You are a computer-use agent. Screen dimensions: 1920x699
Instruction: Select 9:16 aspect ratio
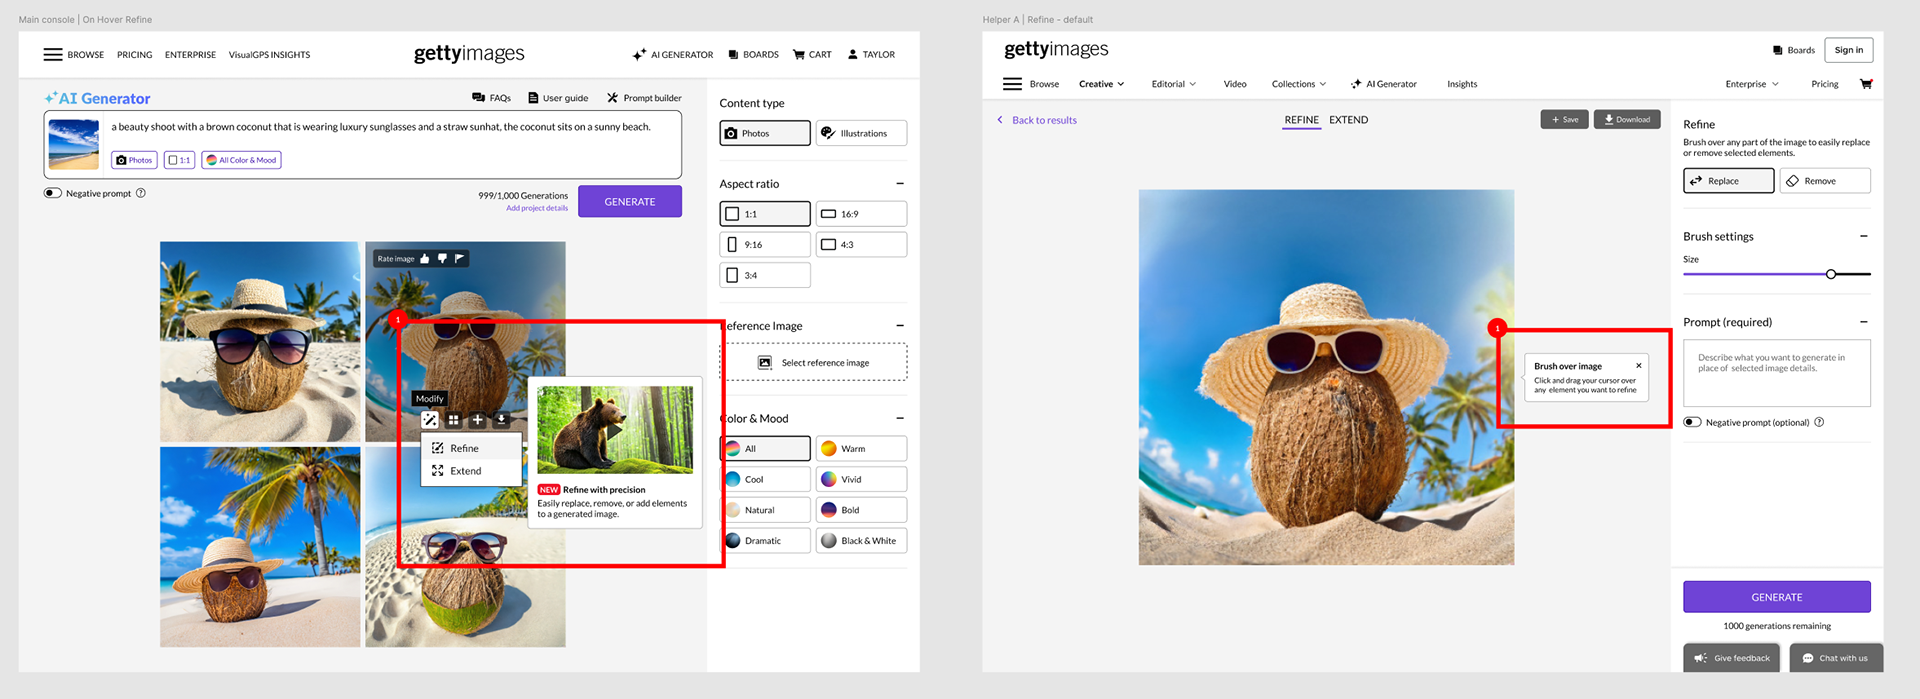[x=765, y=245]
